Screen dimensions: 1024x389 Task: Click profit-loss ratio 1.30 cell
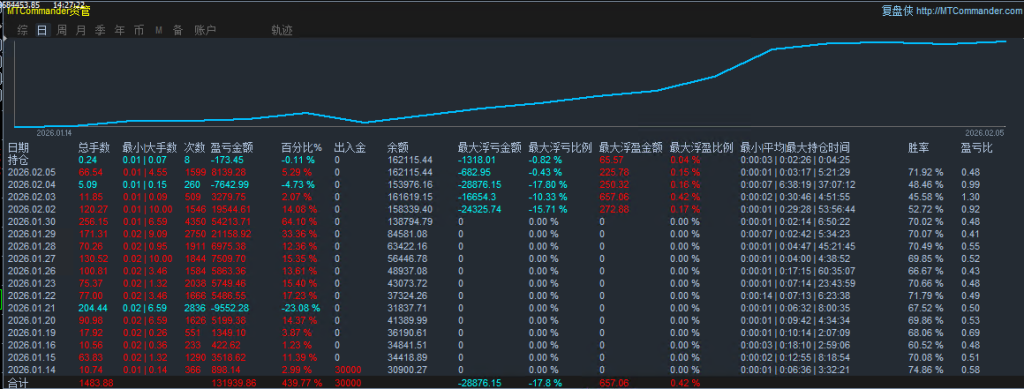(x=970, y=197)
